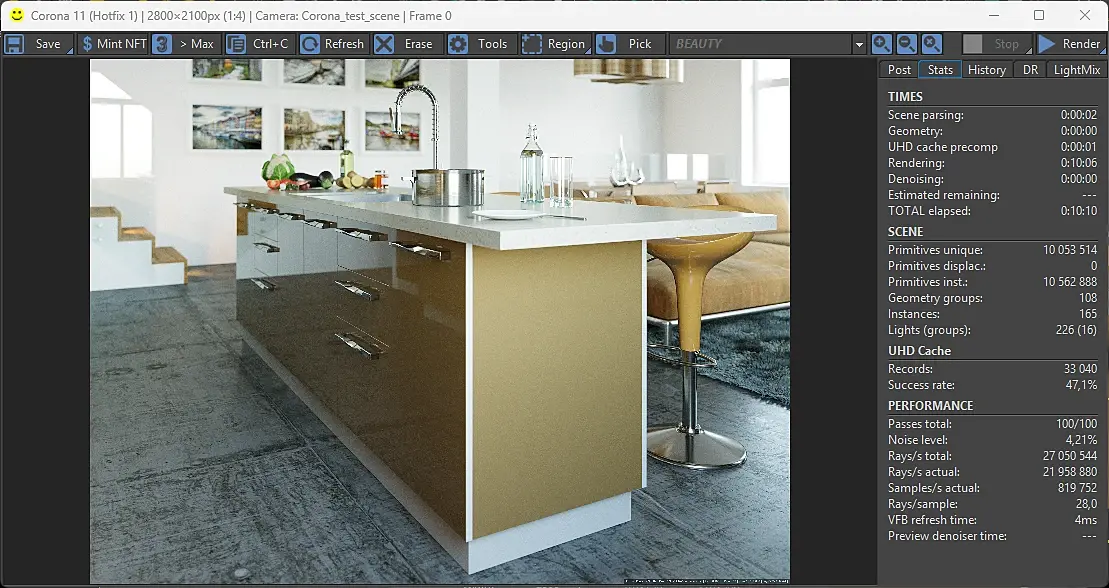The height and width of the screenshot is (588, 1109).
Task: Toggle the Region render selection
Action: pyautogui.click(x=555, y=44)
